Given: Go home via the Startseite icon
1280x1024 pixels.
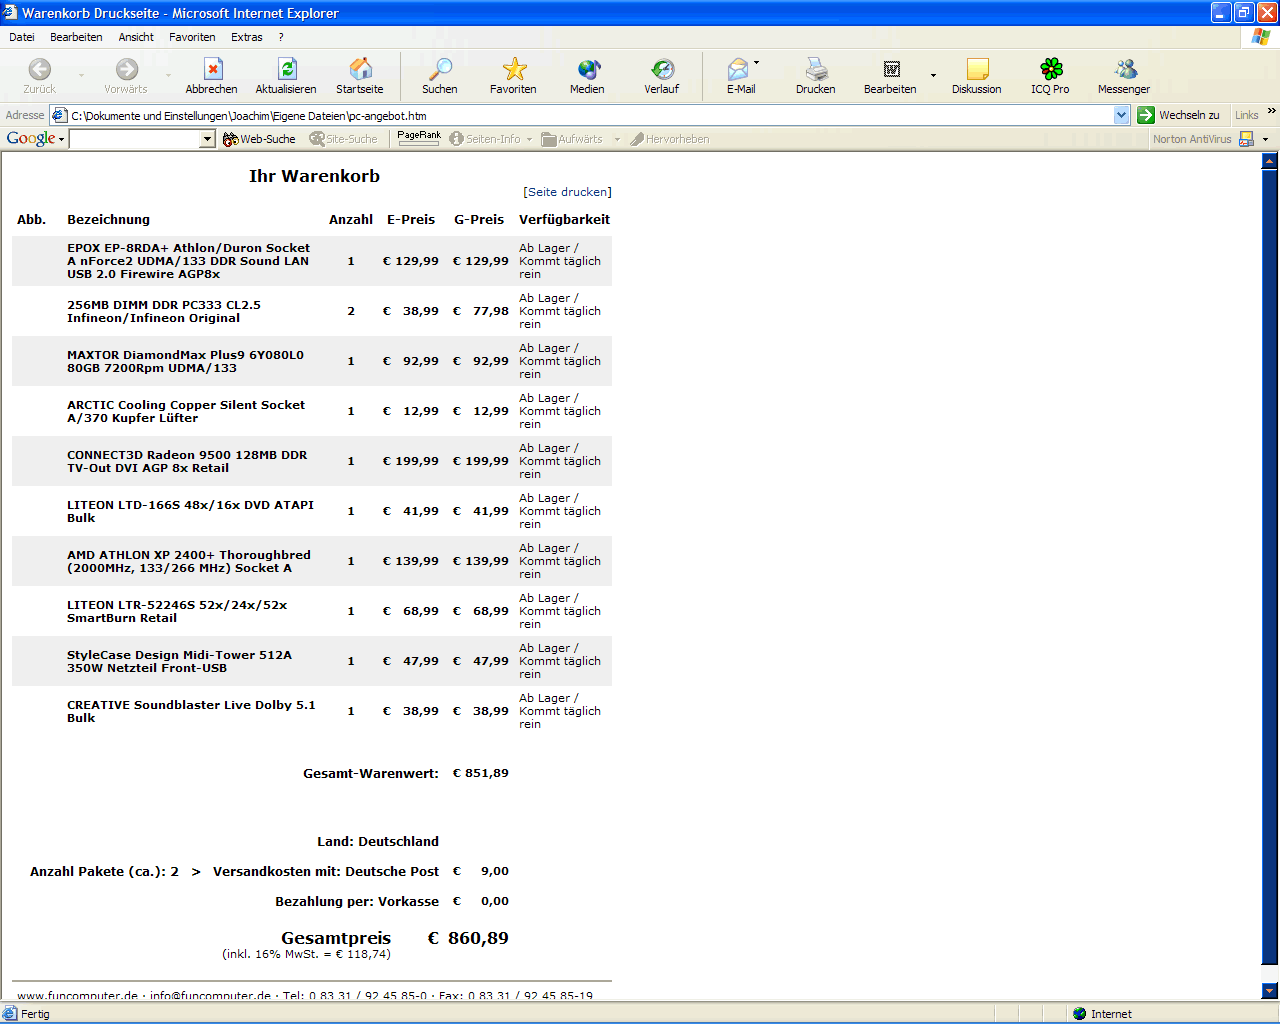Looking at the screenshot, I should click(x=360, y=69).
